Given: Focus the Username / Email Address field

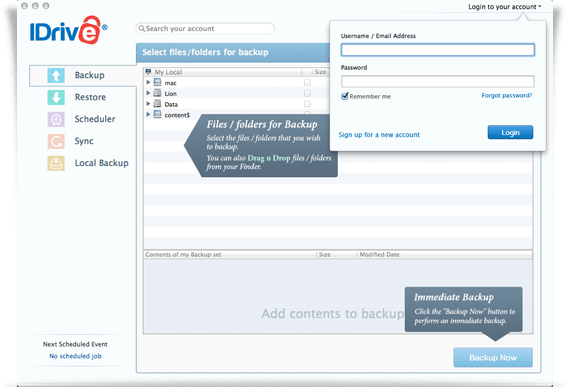Looking at the screenshot, I should (x=438, y=50).
